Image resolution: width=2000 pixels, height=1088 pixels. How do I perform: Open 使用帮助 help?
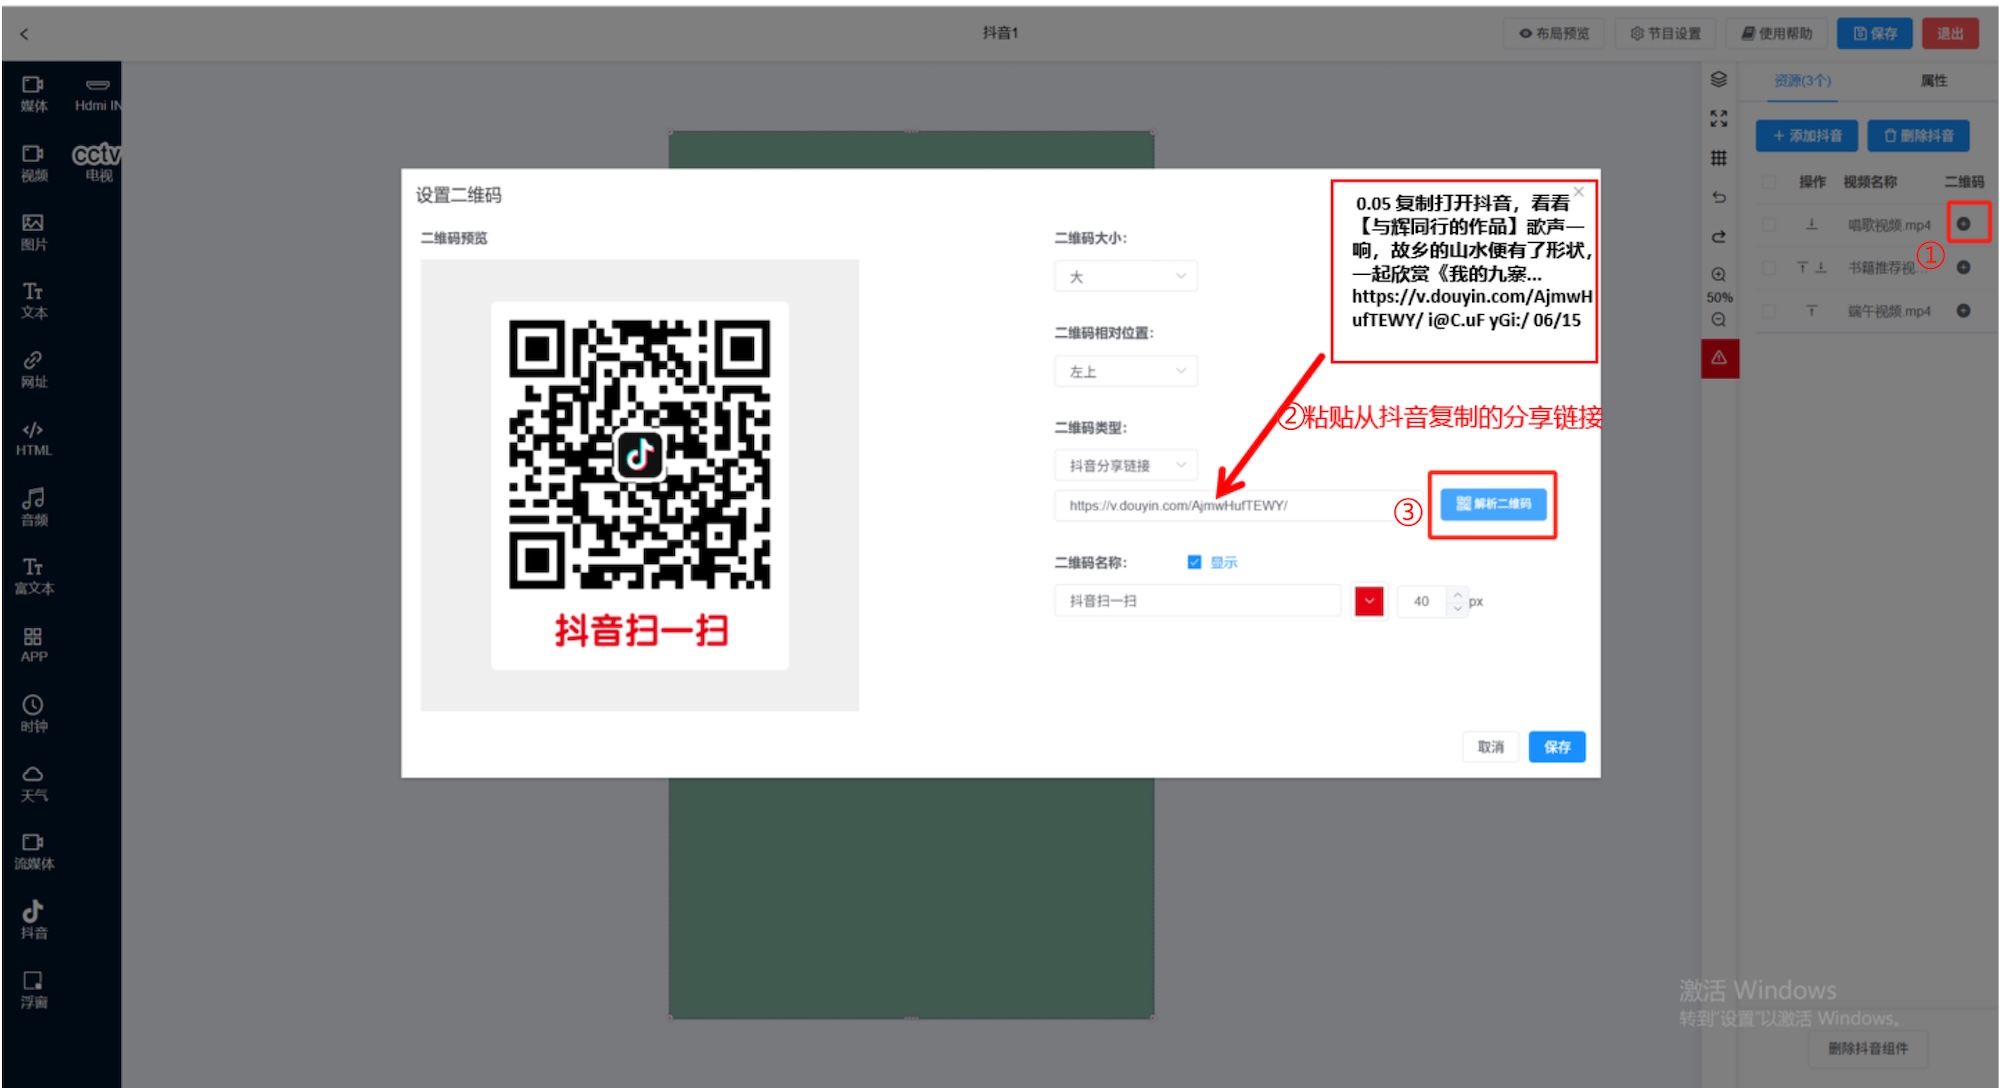(x=1777, y=33)
